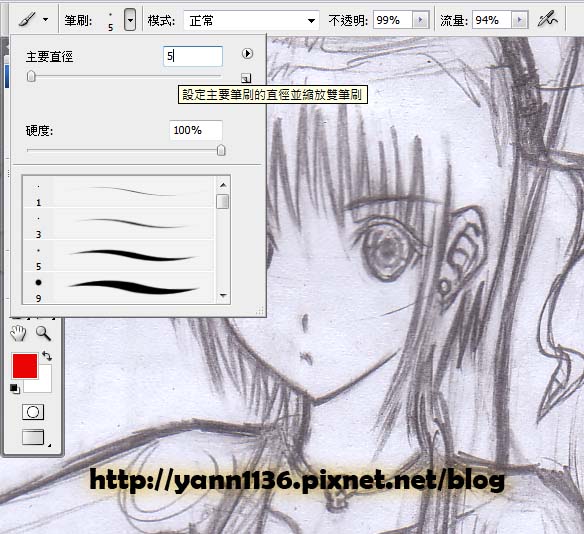Open the blending mode dropdown showing 正常
Screen dimensions: 584x534
(x=251, y=20)
